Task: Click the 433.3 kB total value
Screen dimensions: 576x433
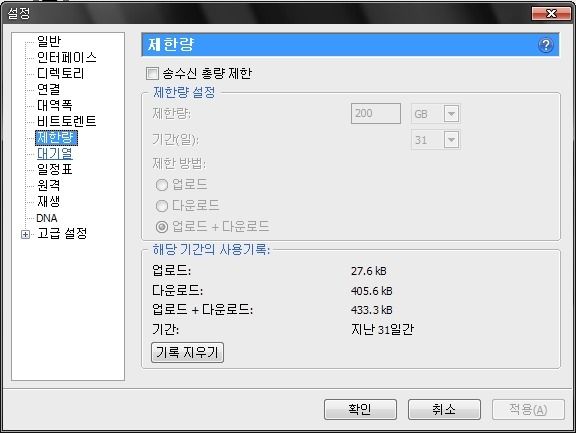Action: pos(371,310)
